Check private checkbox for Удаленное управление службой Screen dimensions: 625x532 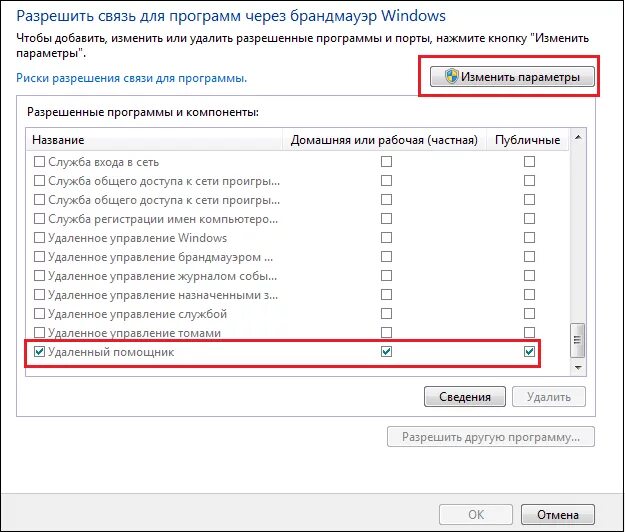click(386, 314)
